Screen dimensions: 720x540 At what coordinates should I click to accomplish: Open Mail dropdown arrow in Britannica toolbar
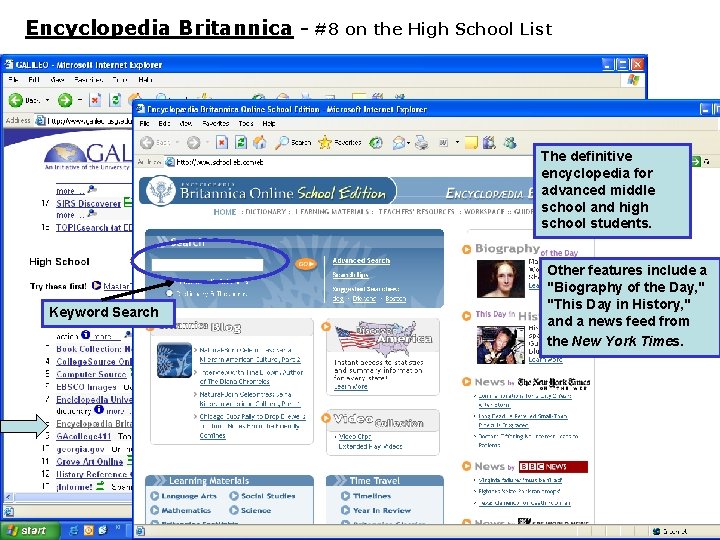pos(408,143)
